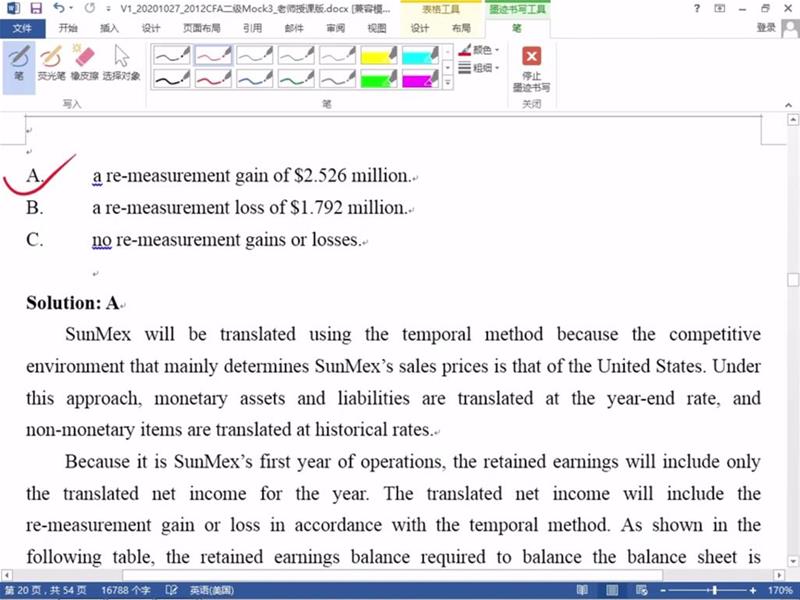The height and width of the screenshot is (600, 800).
Task: Undo the last action
Action: (x=59, y=8)
